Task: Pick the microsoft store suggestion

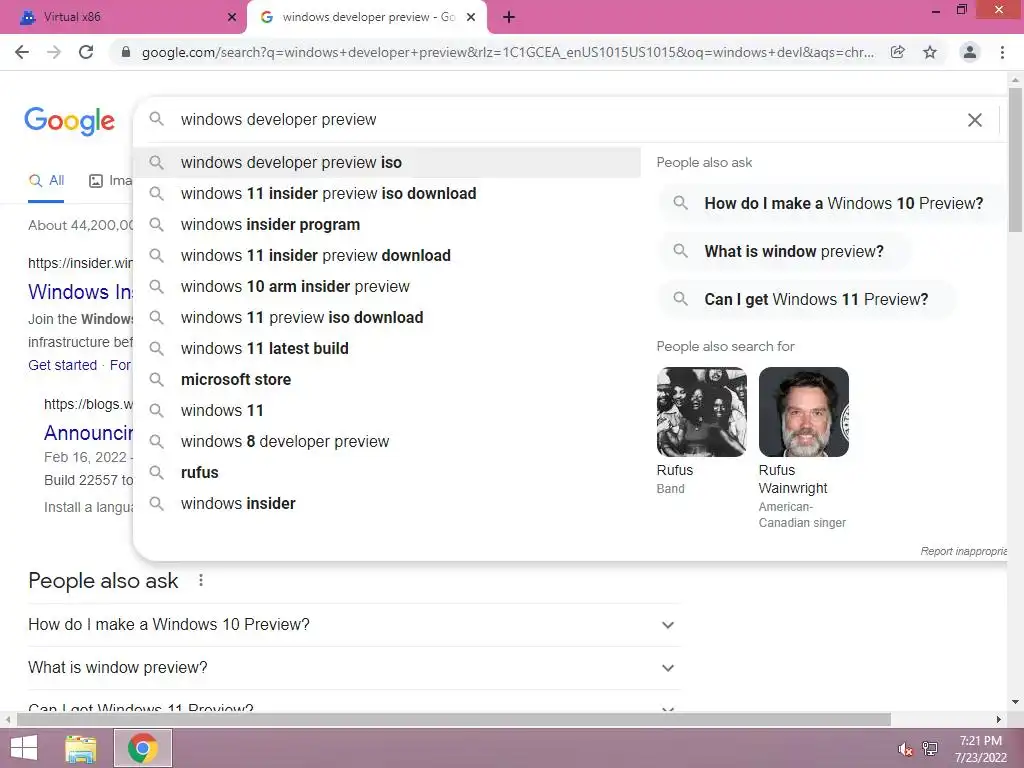Action: tap(387, 379)
